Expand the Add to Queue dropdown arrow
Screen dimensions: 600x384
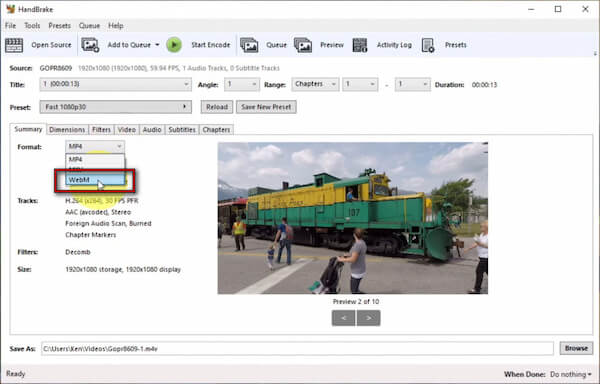pos(157,45)
